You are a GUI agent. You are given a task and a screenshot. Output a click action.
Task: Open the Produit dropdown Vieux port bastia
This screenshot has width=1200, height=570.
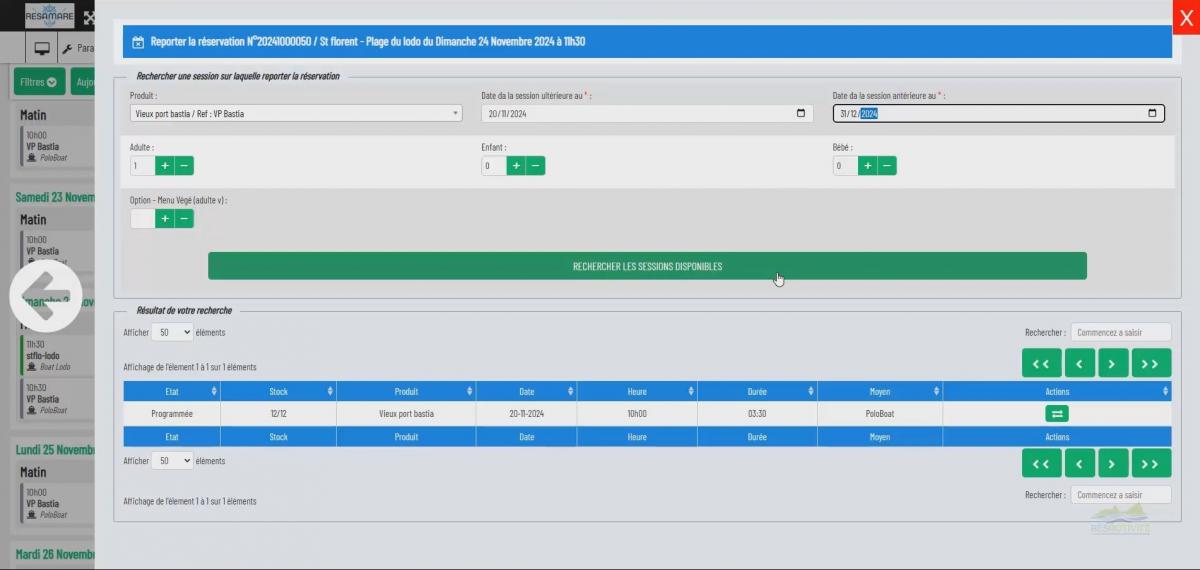point(296,114)
